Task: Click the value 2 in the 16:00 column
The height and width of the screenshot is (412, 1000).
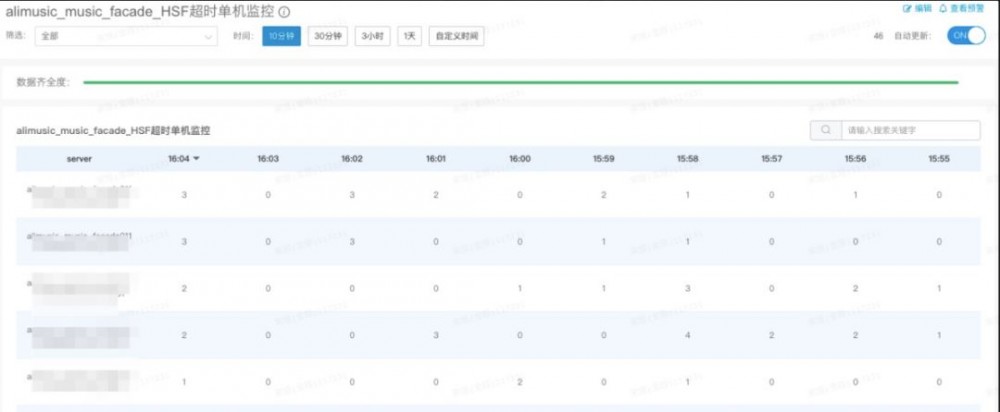Action: tap(520, 382)
